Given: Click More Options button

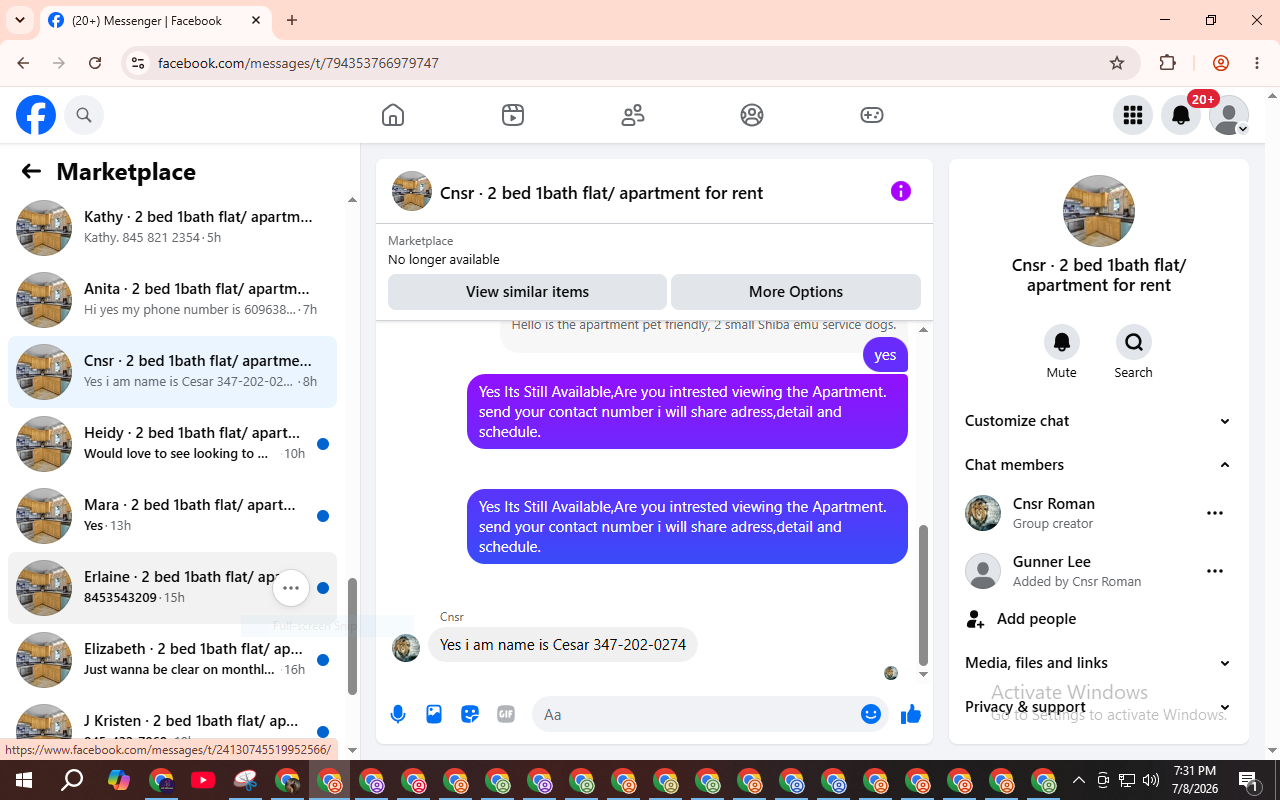Looking at the screenshot, I should [x=796, y=292].
